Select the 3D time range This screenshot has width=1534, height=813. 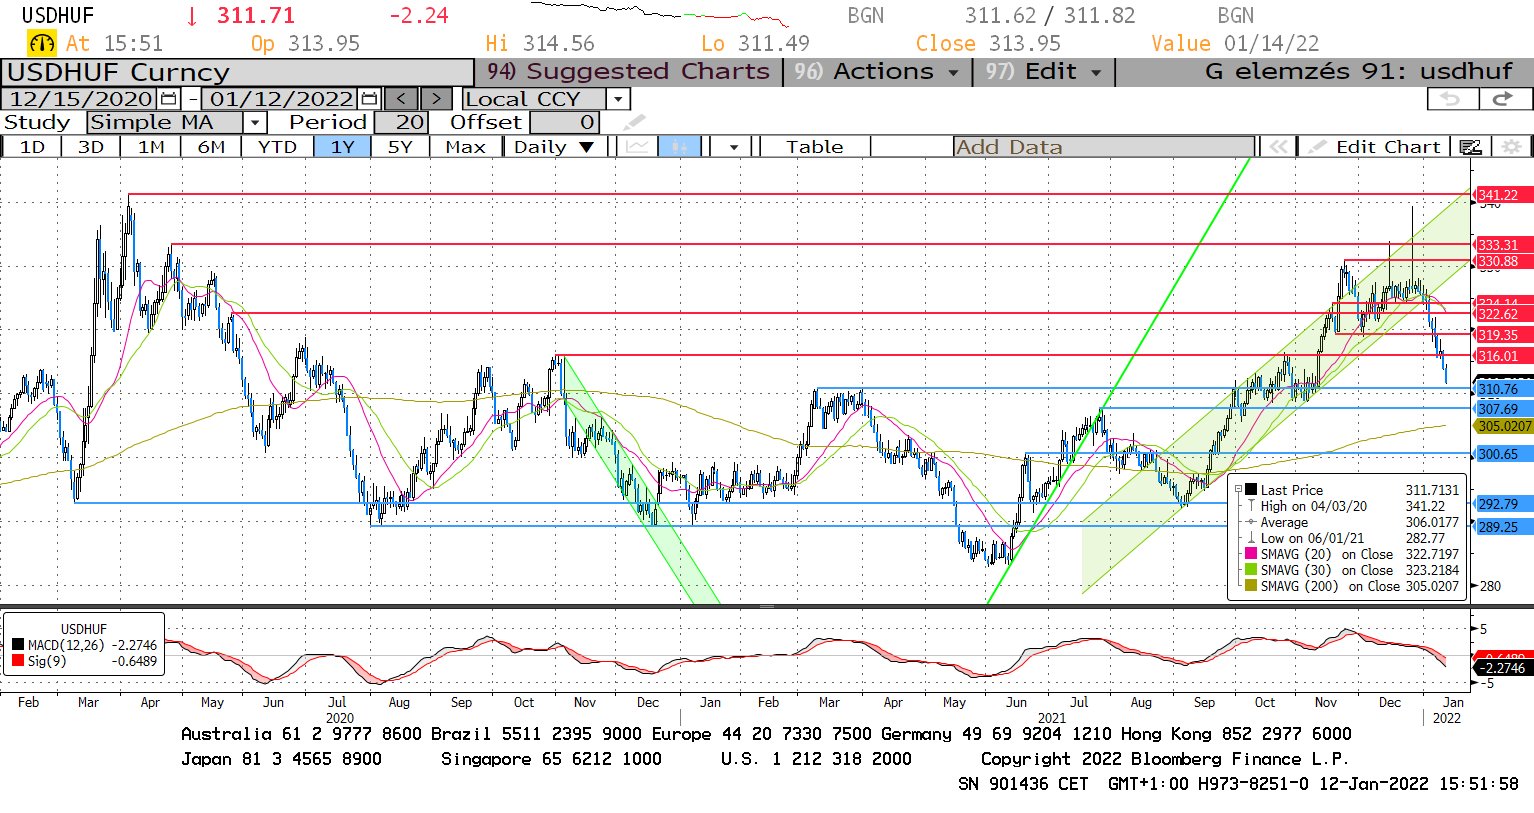(91, 147)
